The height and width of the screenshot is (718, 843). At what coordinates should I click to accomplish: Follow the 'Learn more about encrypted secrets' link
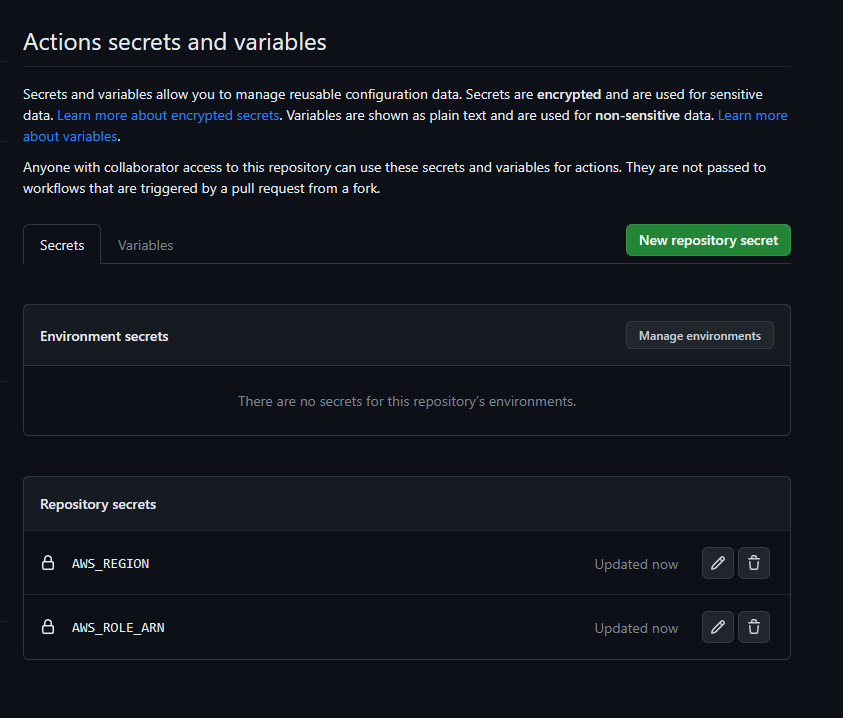coord(168,116)
